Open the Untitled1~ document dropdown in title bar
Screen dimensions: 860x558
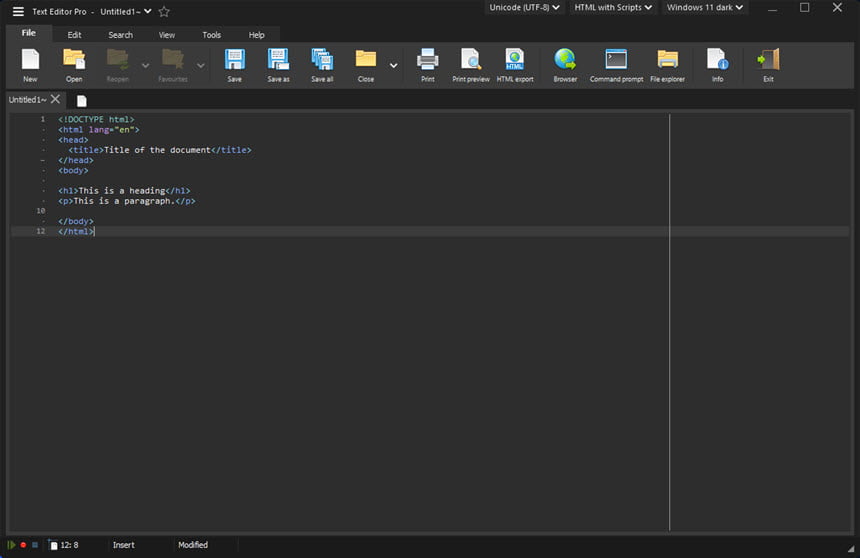pyautogui.click(x=126, y=12)
